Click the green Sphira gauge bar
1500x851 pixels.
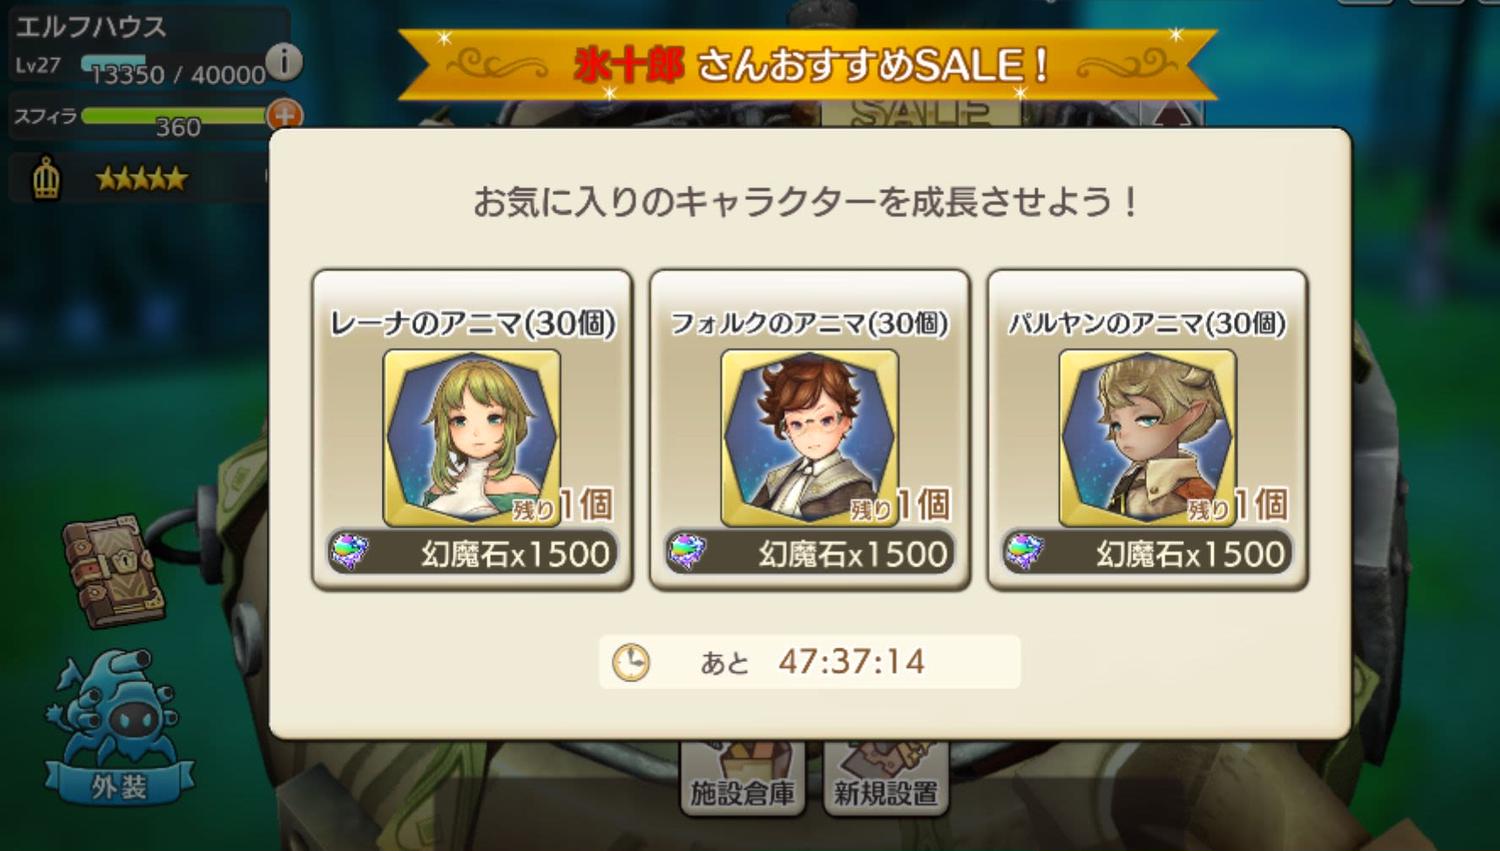point(175,115)
